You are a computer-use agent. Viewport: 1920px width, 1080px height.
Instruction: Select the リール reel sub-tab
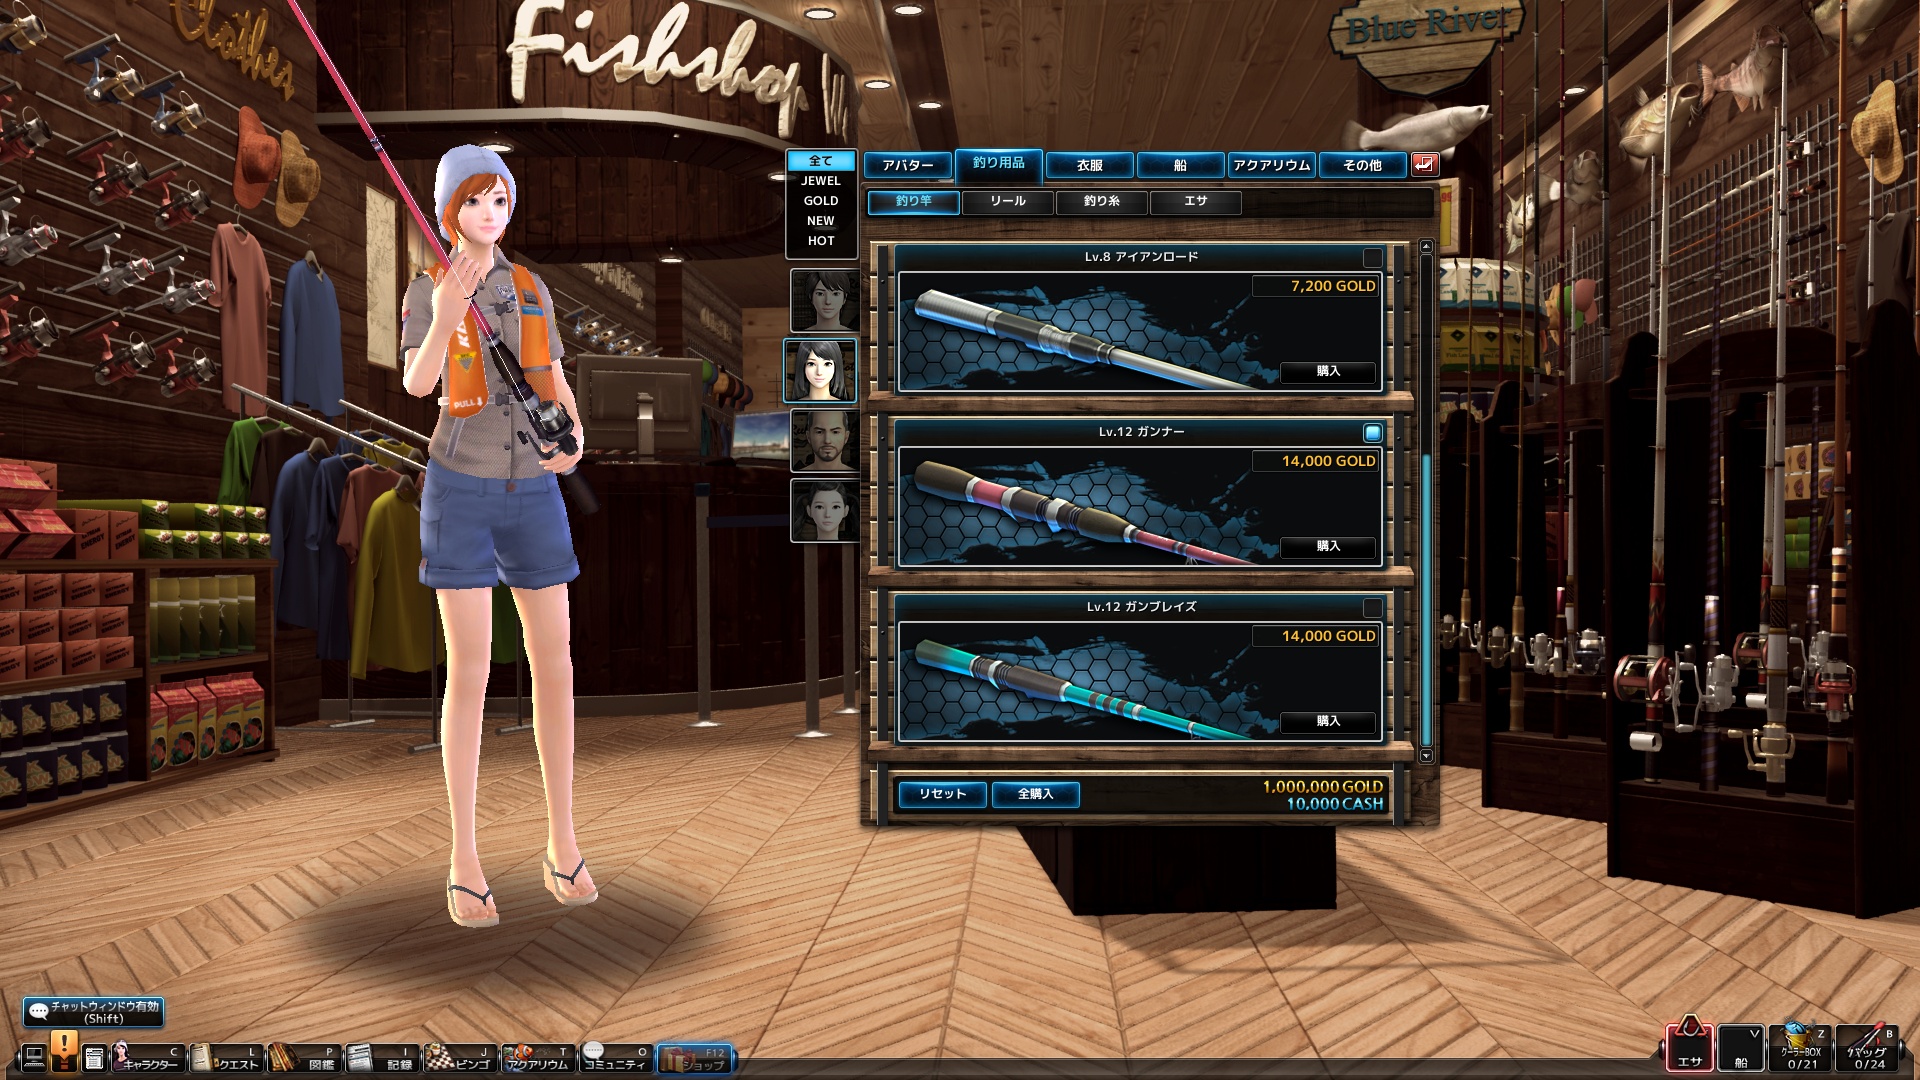1007,202
